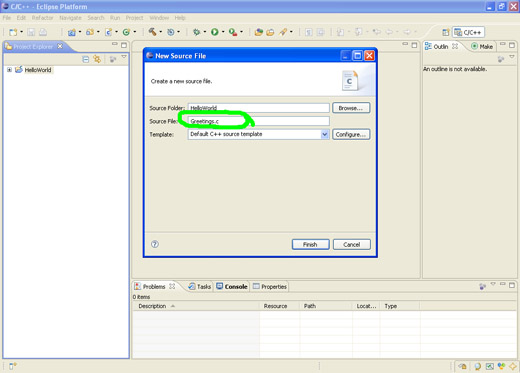Open the Problems view menu triangle
The image size is (520, 373).
[493, 284]
